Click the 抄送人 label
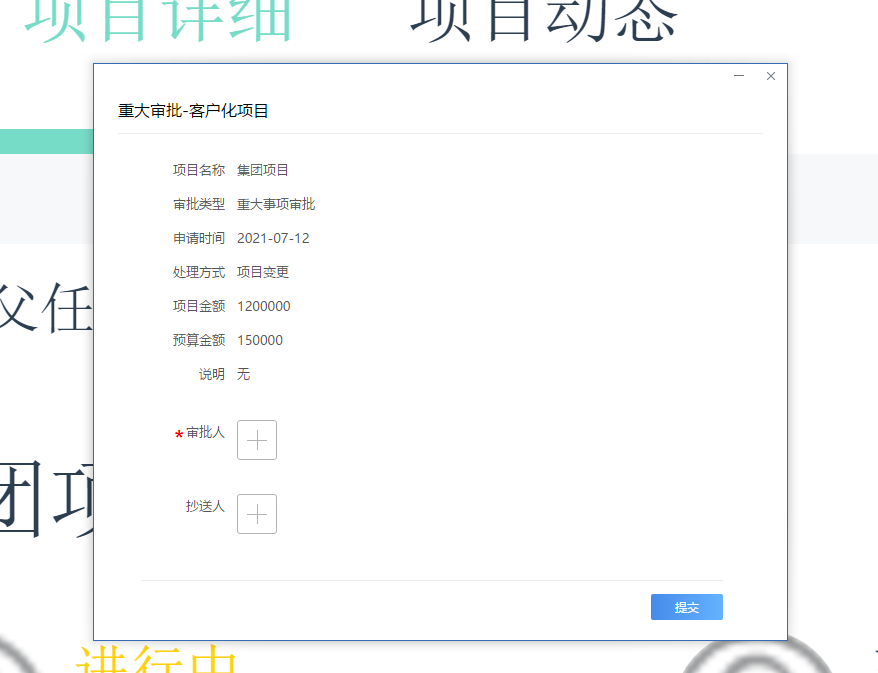Image resolution: width=878 pixels, height=673 pixels. point(205,506)
